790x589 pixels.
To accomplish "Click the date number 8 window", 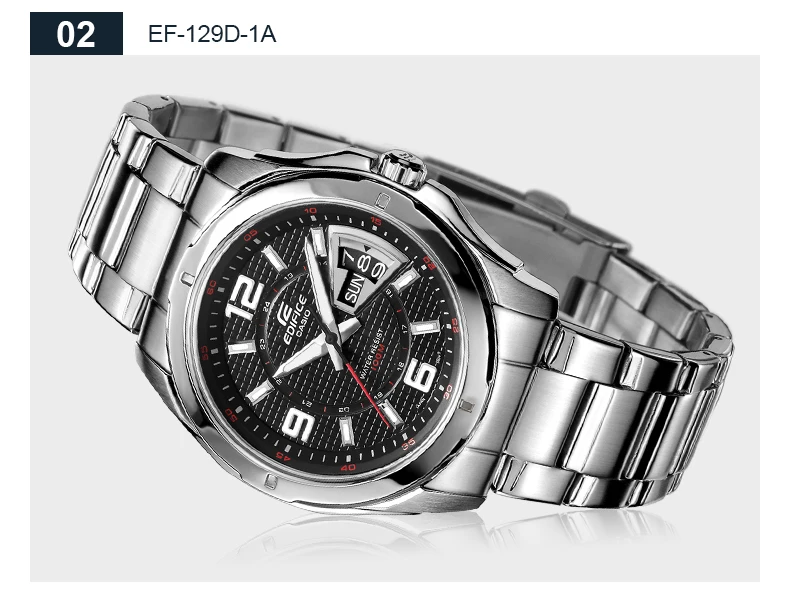I will (x=364, y=263).
